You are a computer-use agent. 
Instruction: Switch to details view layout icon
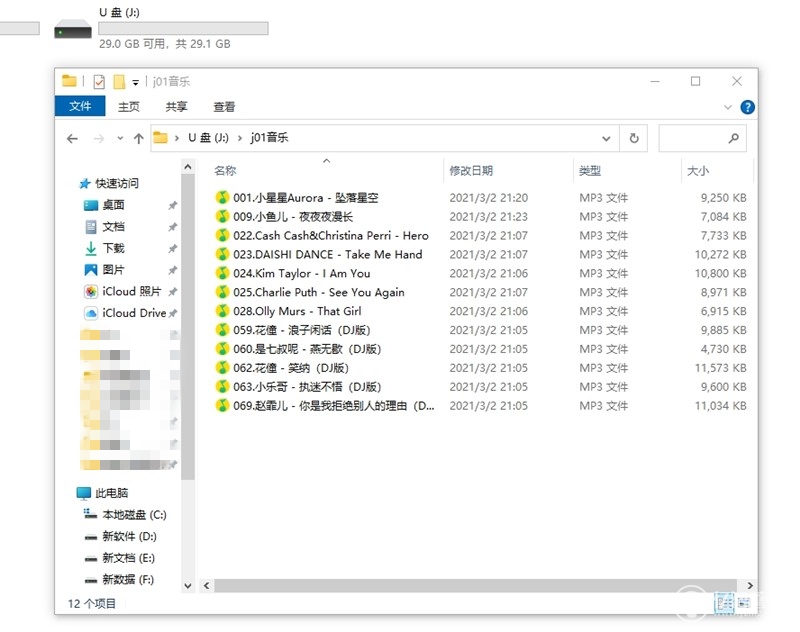724,603
